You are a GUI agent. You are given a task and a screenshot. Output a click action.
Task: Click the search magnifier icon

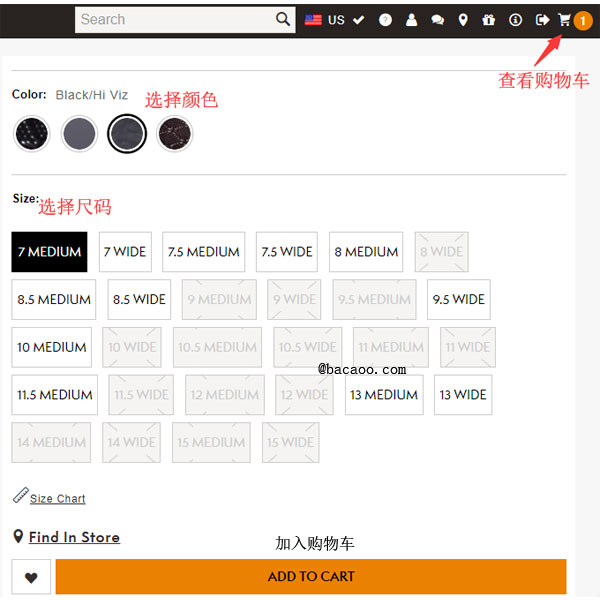pos(283,19)
